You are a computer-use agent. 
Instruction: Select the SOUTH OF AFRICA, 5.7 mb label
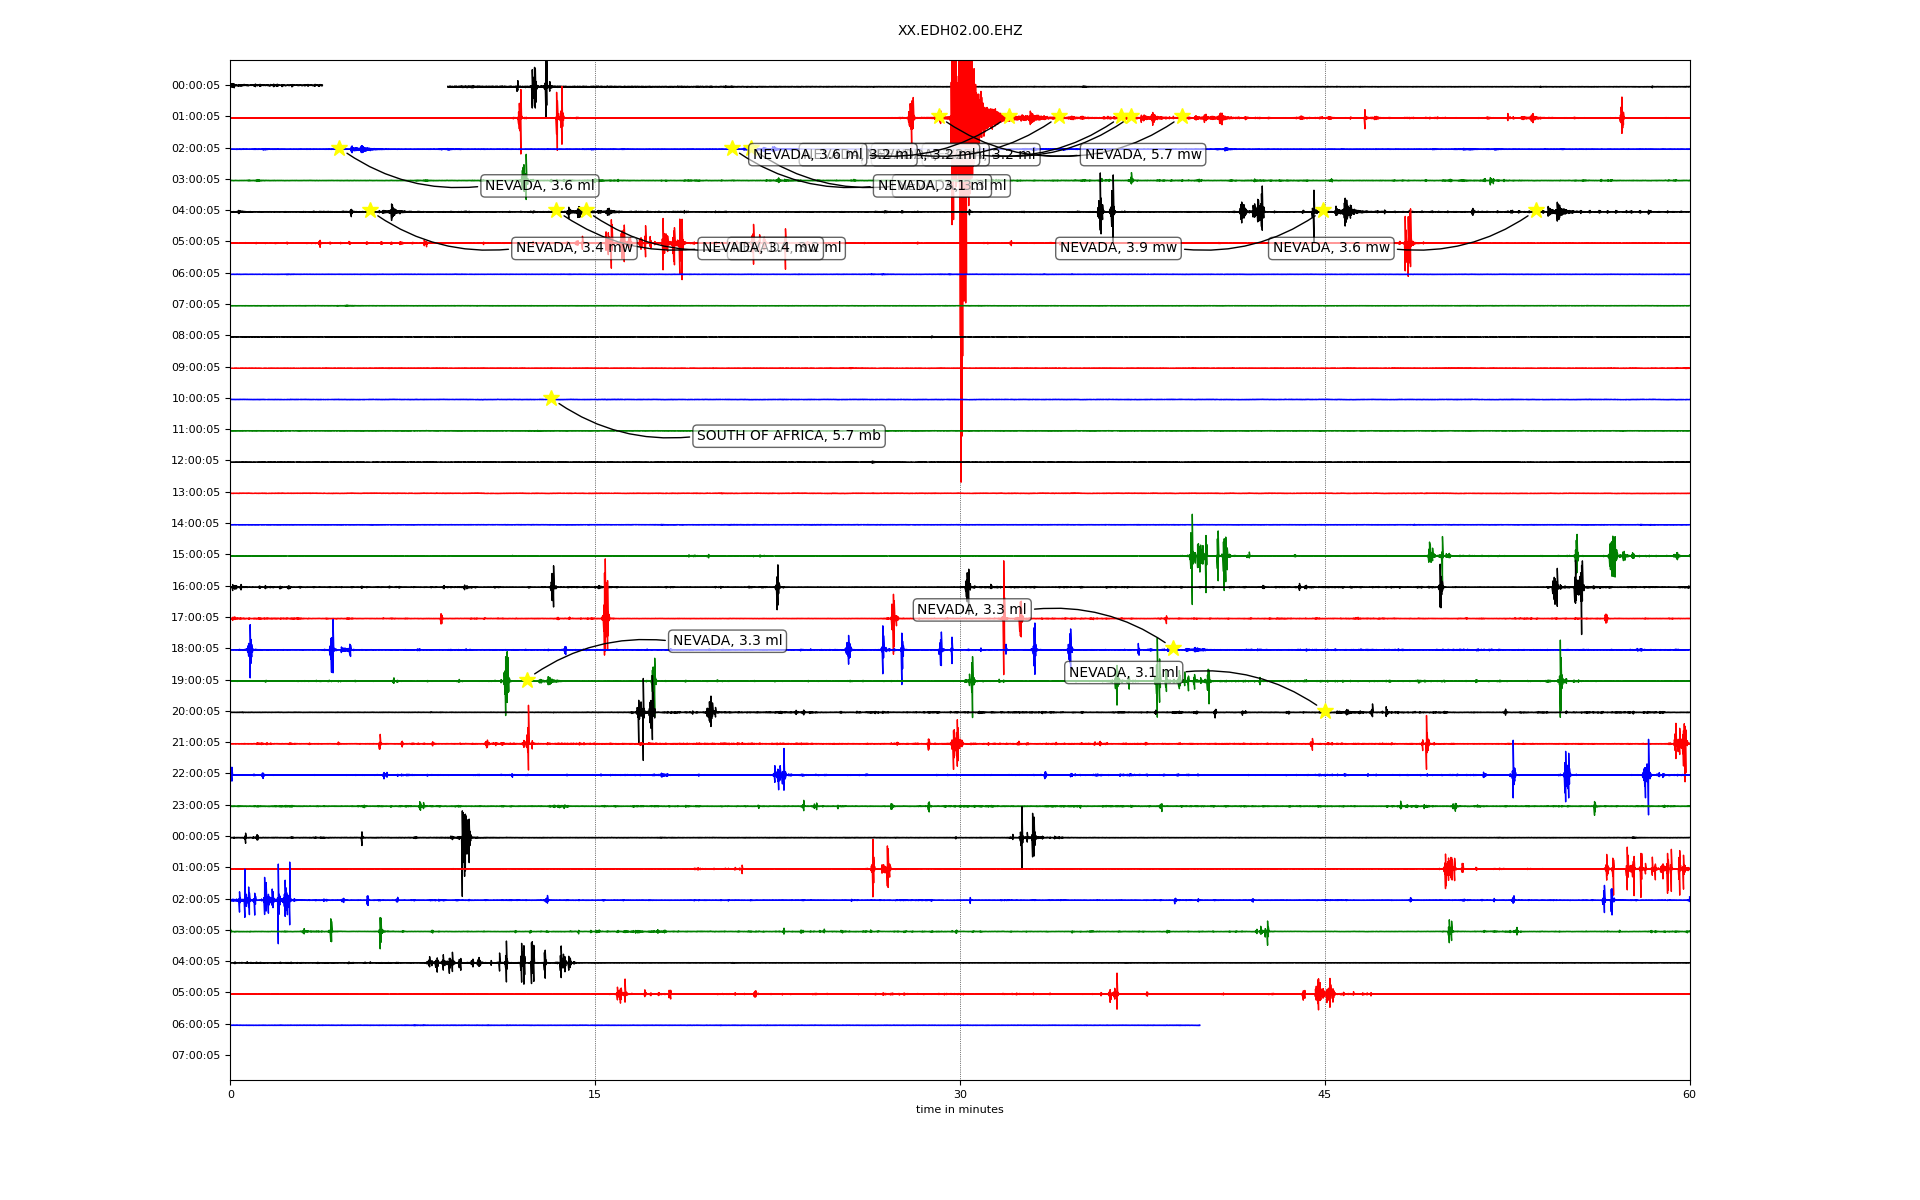pos(788,436)
